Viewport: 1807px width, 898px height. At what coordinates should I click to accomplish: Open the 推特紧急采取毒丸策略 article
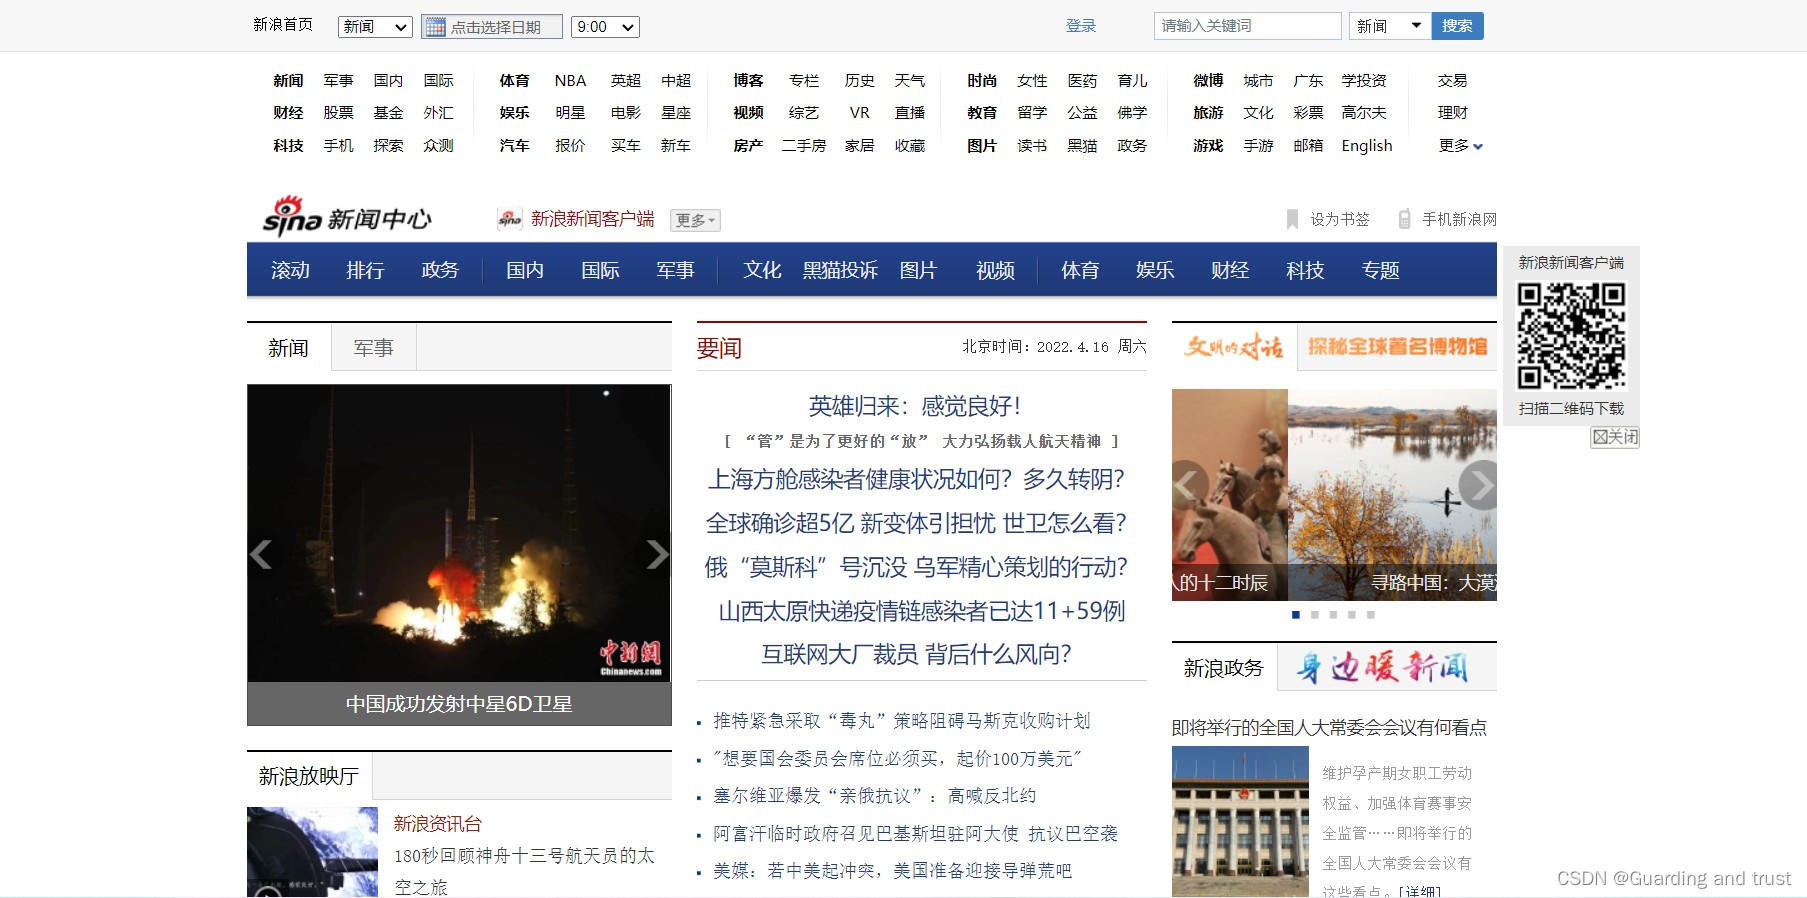(x=901, y=721)
